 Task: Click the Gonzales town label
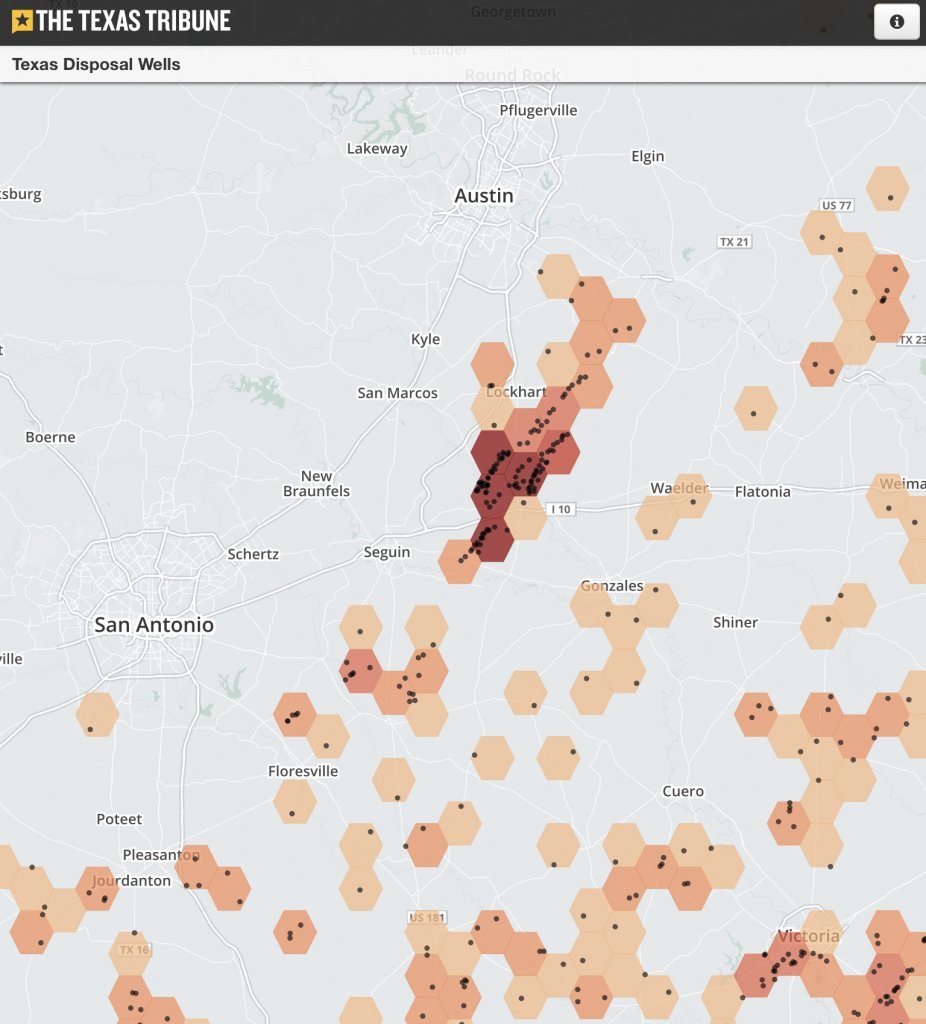click(x=611, y=586)
